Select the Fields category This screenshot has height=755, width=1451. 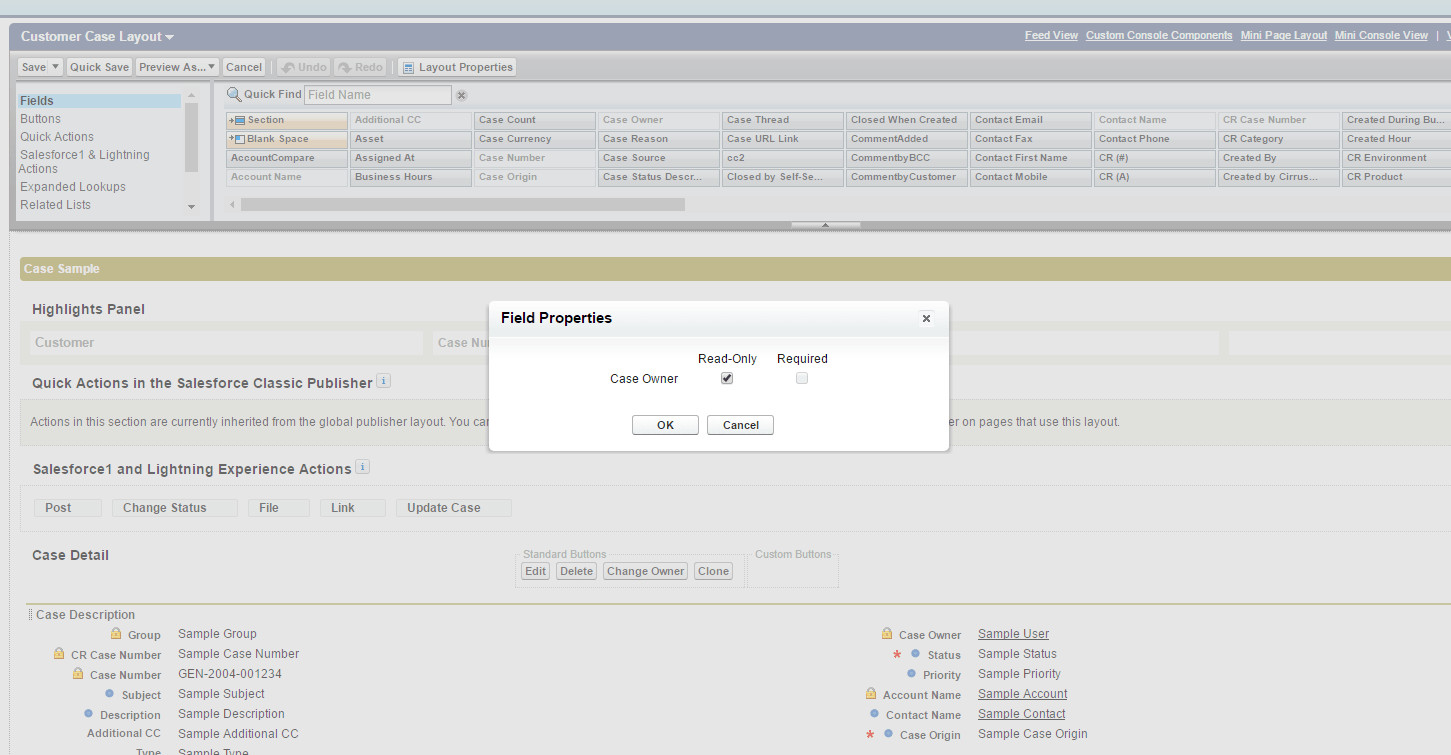click(100, 101)
